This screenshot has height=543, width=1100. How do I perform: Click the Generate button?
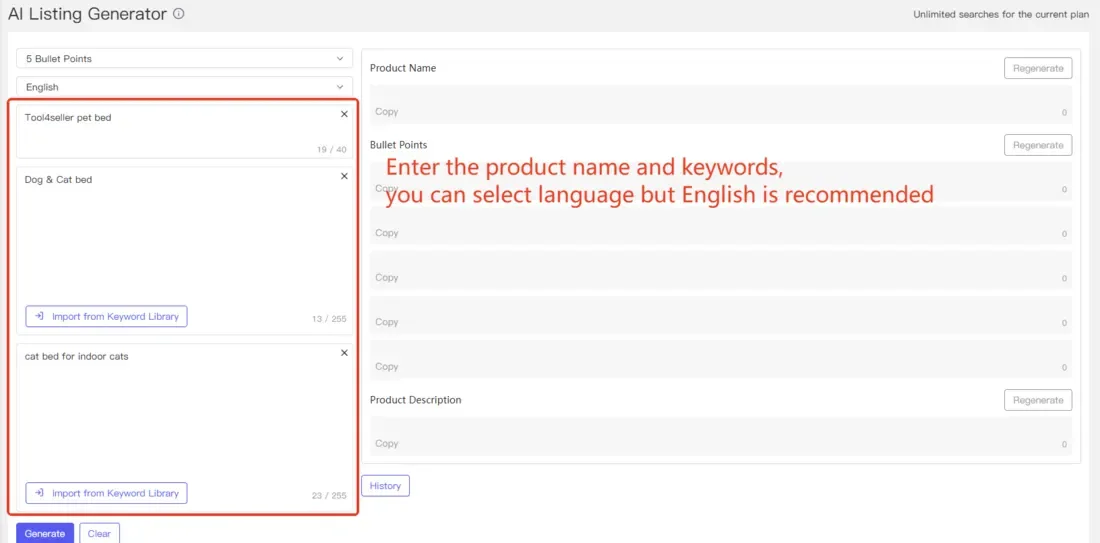click(x=45, y=533)
